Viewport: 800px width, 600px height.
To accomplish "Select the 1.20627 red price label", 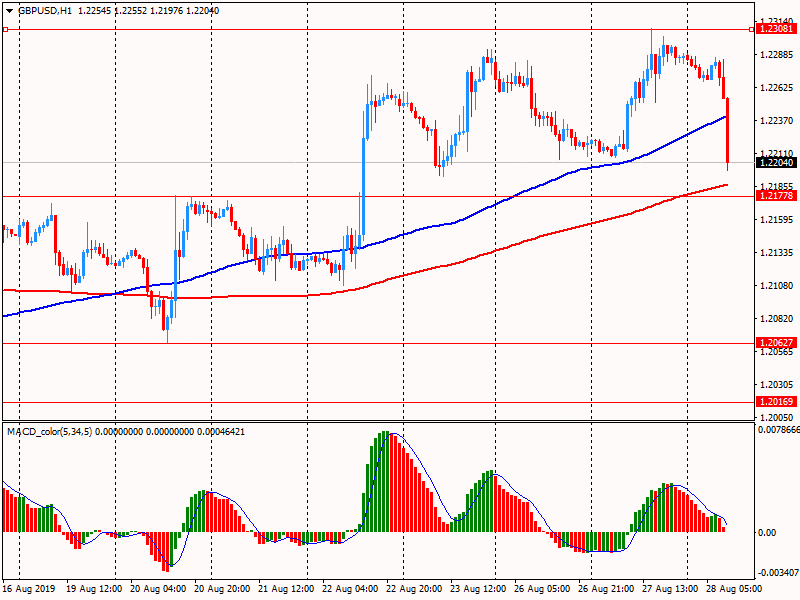I will pos(776,342).
